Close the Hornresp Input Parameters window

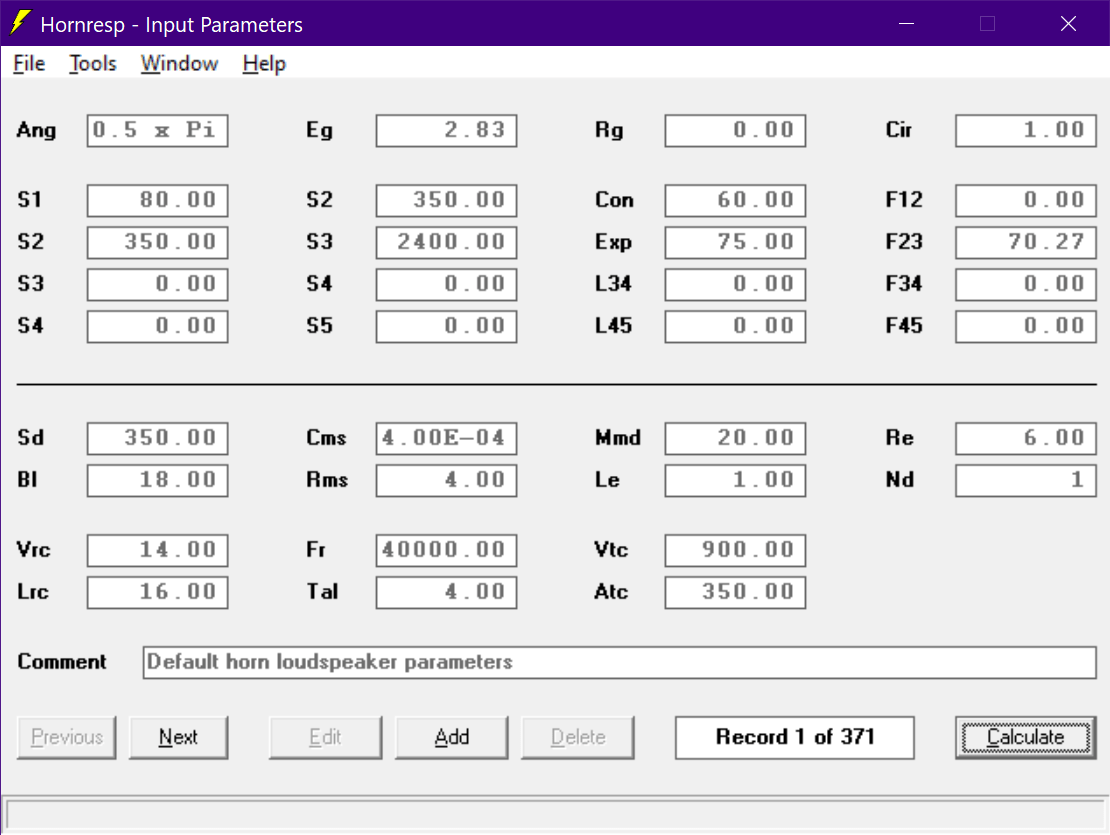pos(1068,23)
